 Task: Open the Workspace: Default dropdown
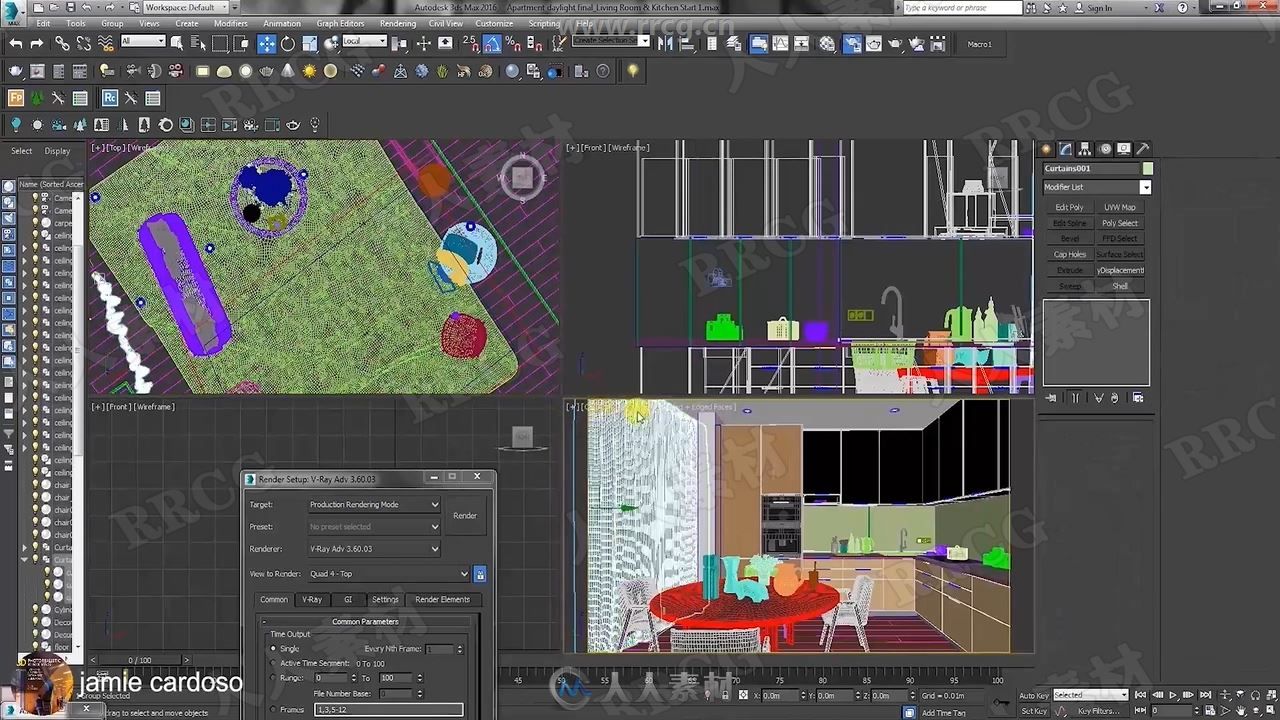(184, 7)
